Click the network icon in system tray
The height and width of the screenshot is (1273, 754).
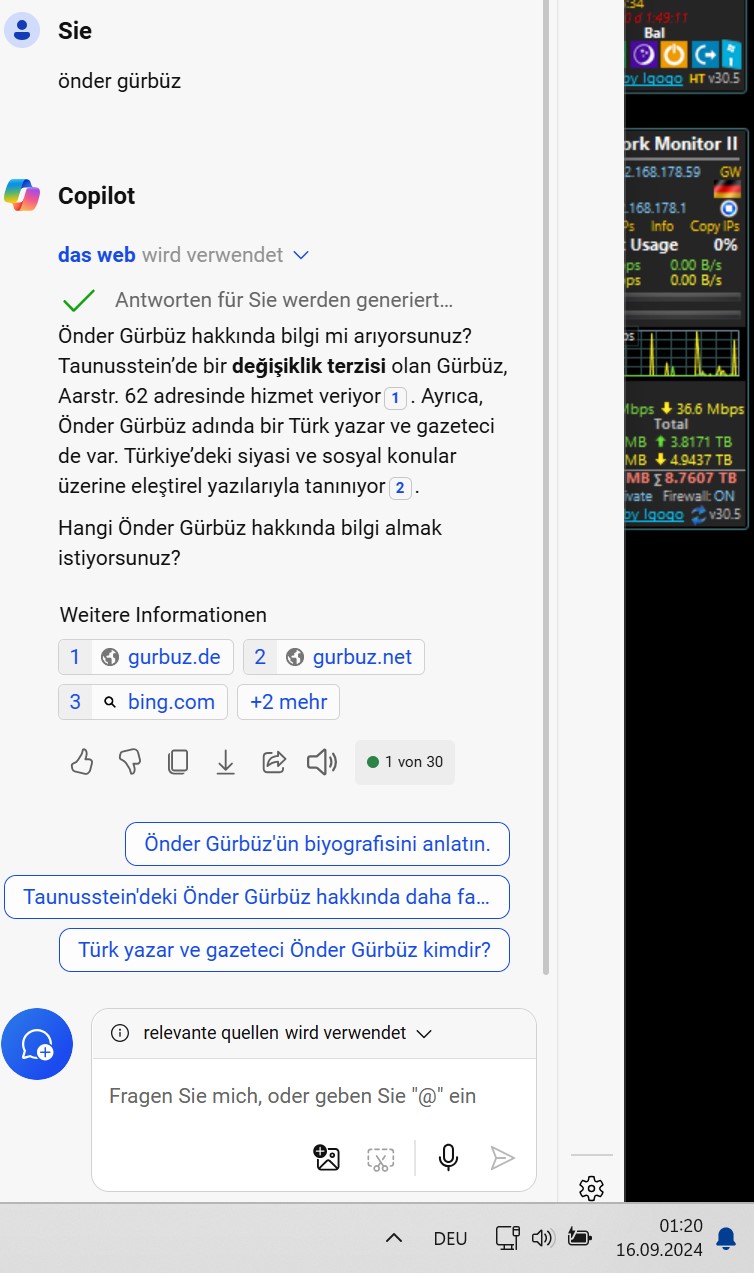[x=508, y=1238]
